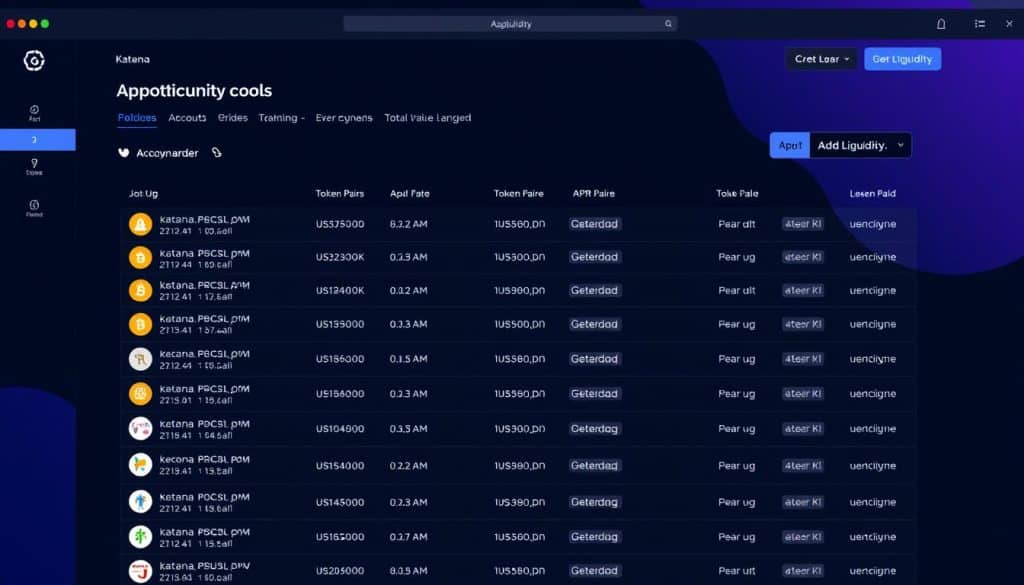Click the Jot Ug column header

click(143, 194)
